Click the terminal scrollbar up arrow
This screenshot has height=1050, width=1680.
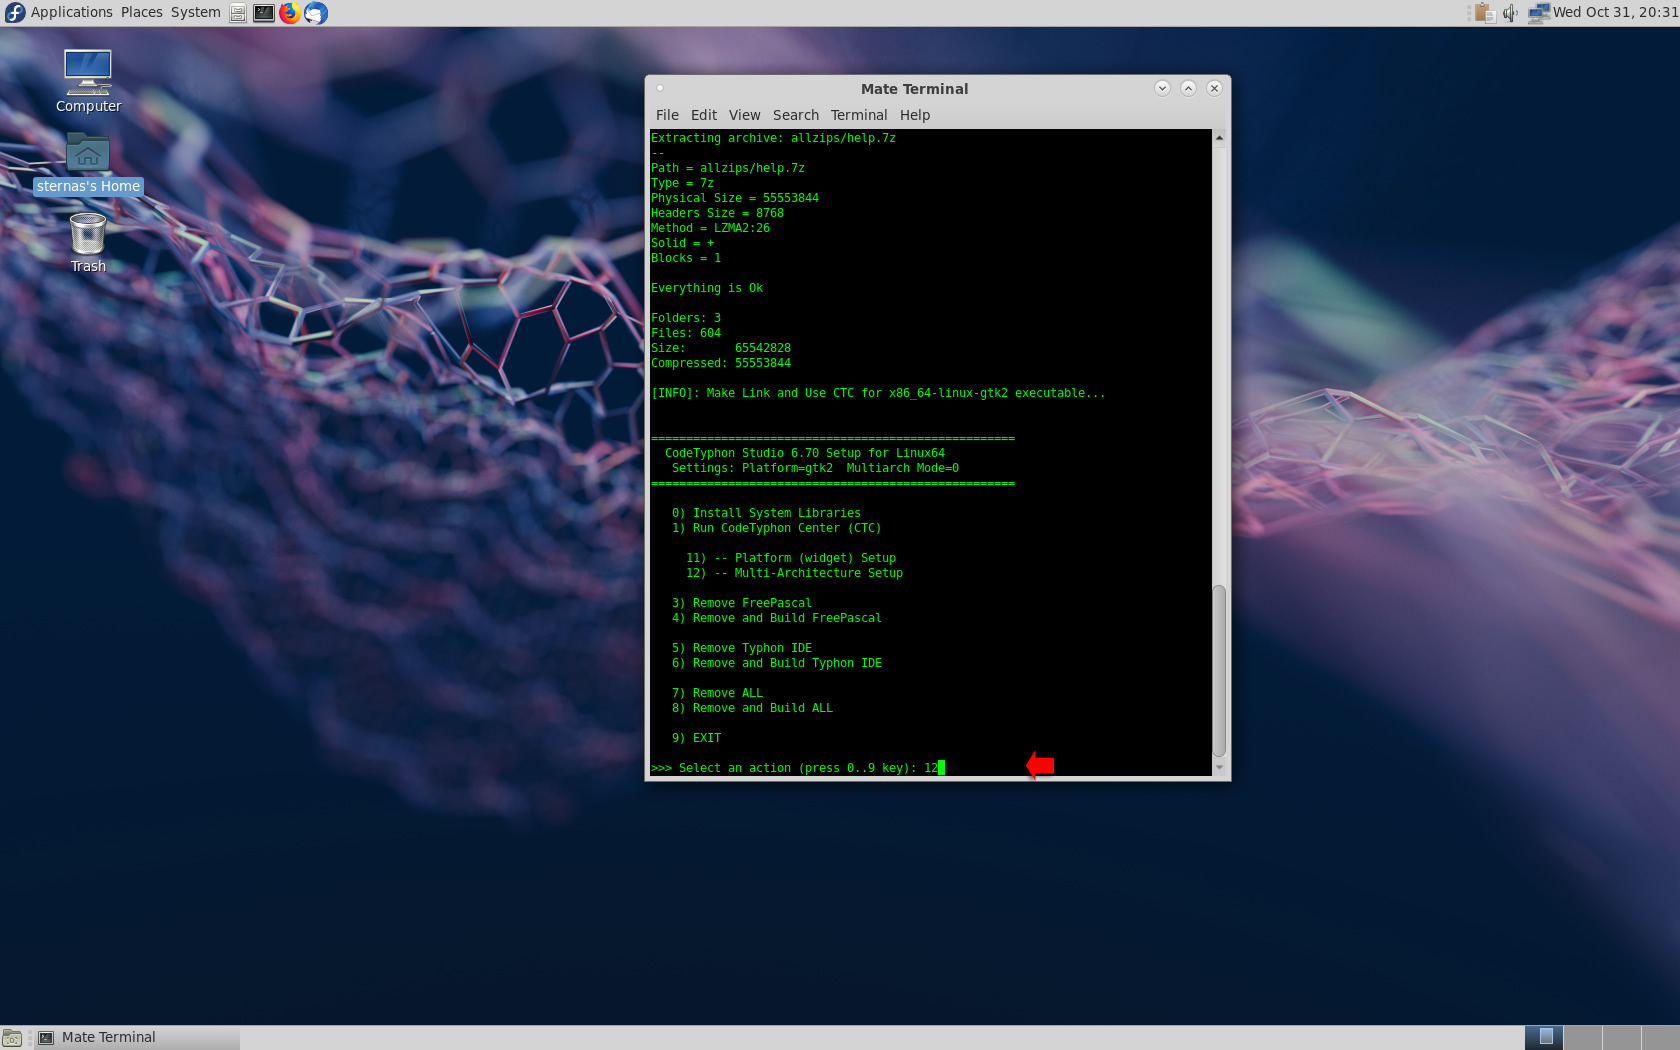(1219, 137)
